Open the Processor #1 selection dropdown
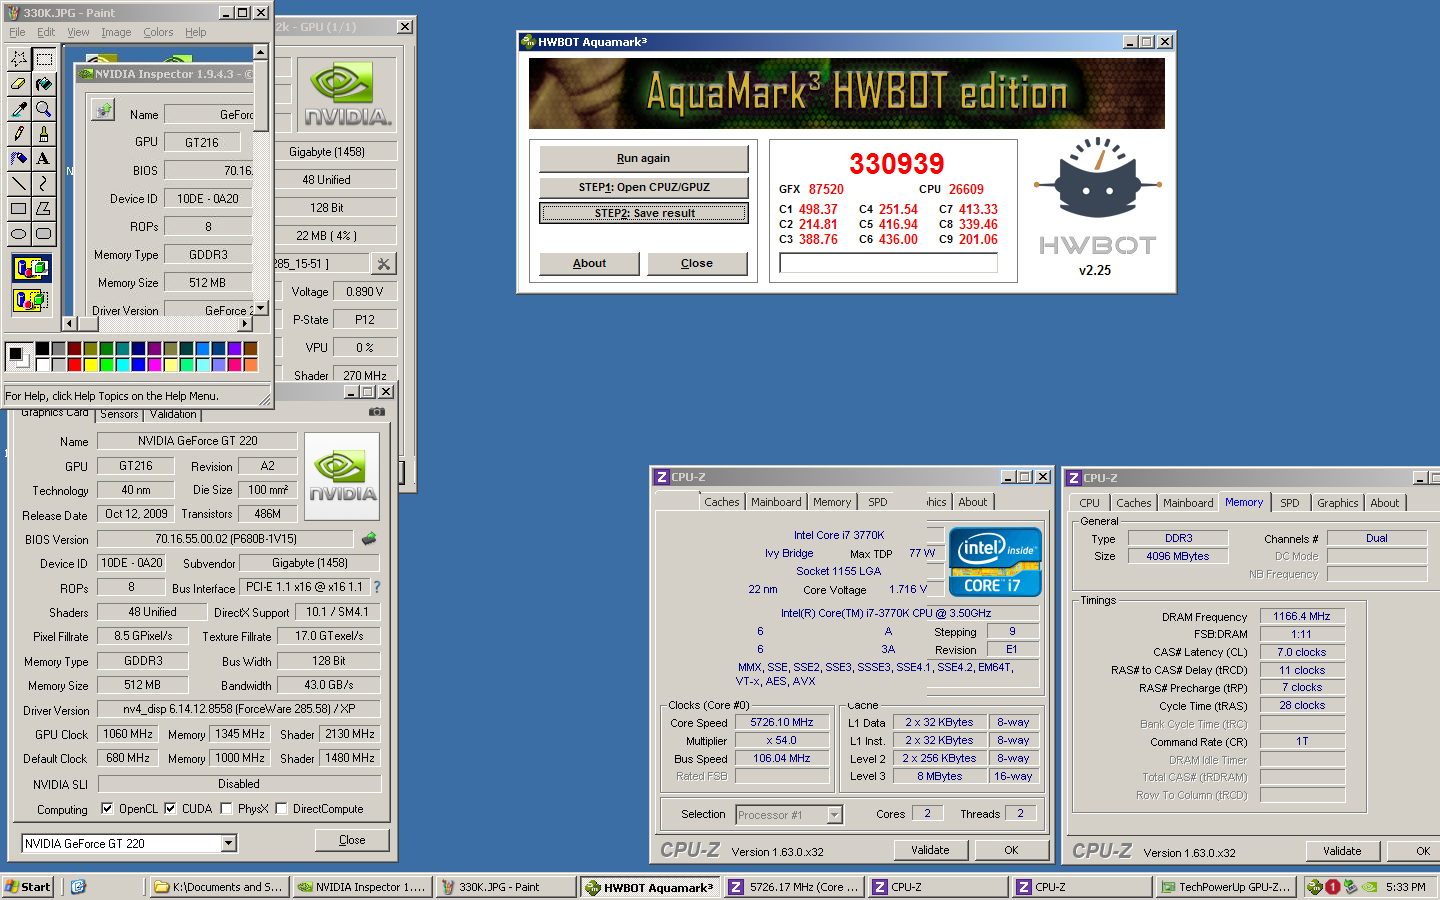This screenshot has height=900, width=1440. [x=835, y=815]
